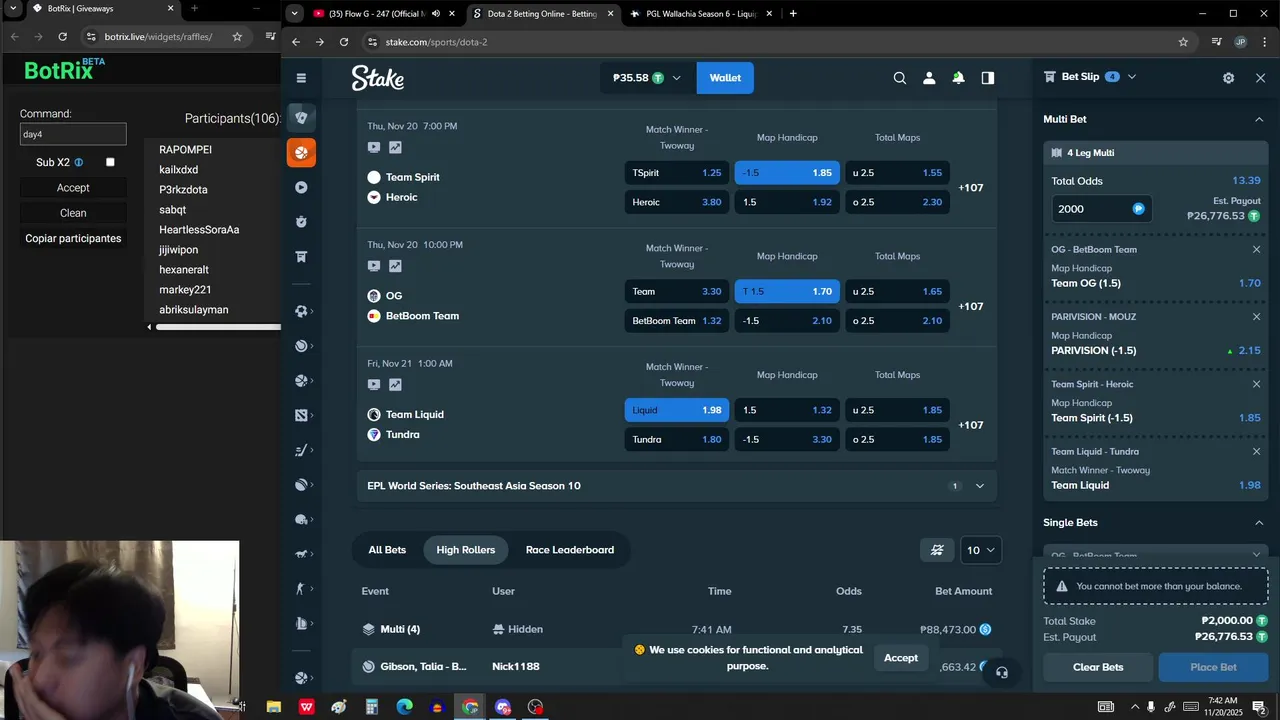Screen dimensions: 1280x720
Task: Open the live play icon in Stake sidebar
Action: pyautogui.click(x=301, y=187)
